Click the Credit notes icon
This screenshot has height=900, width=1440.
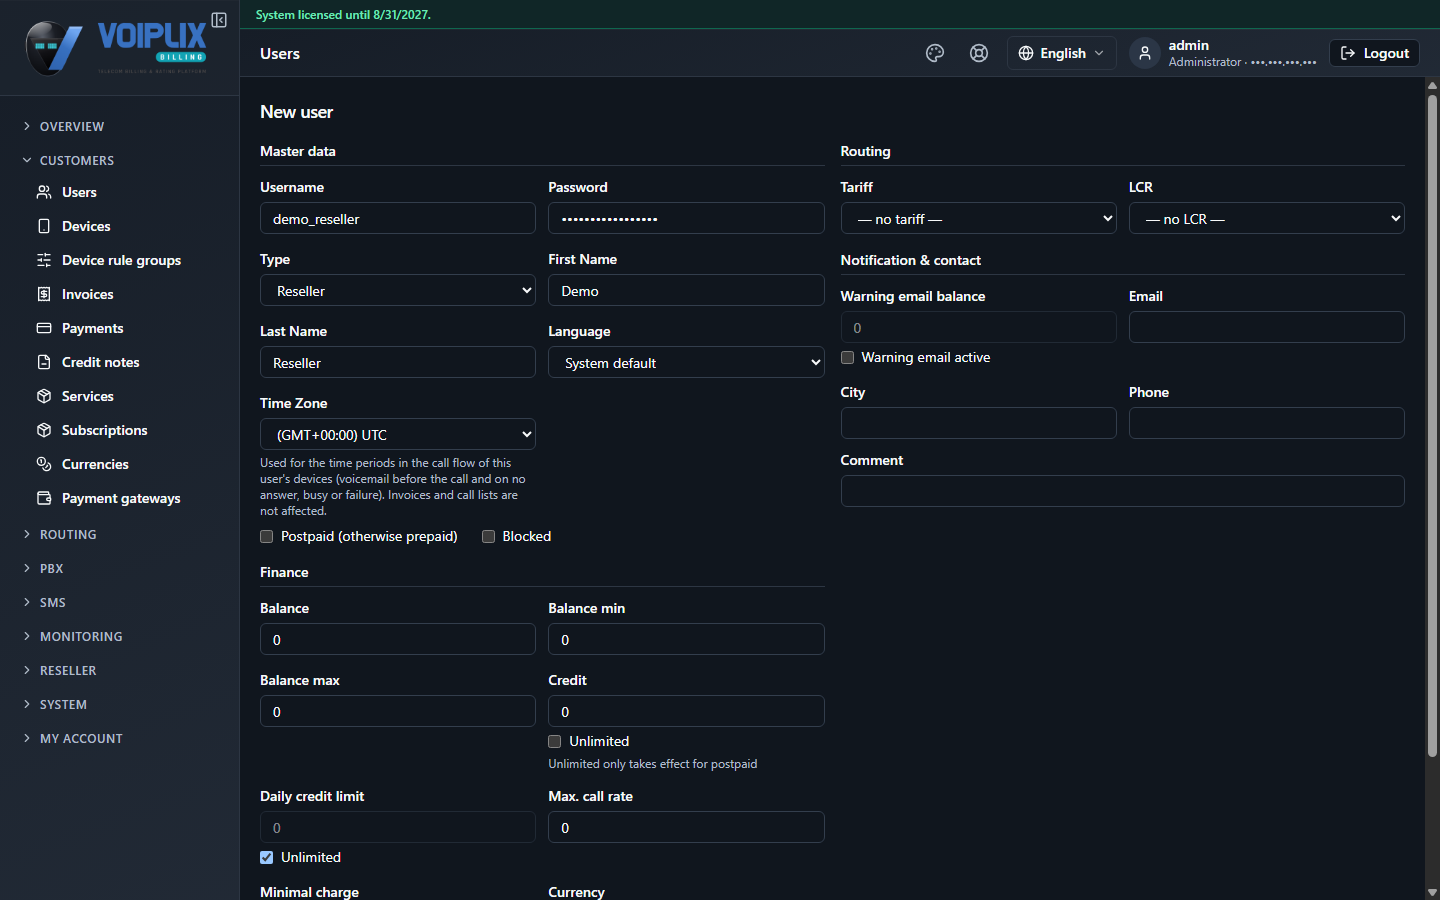(x=44, y=362)
